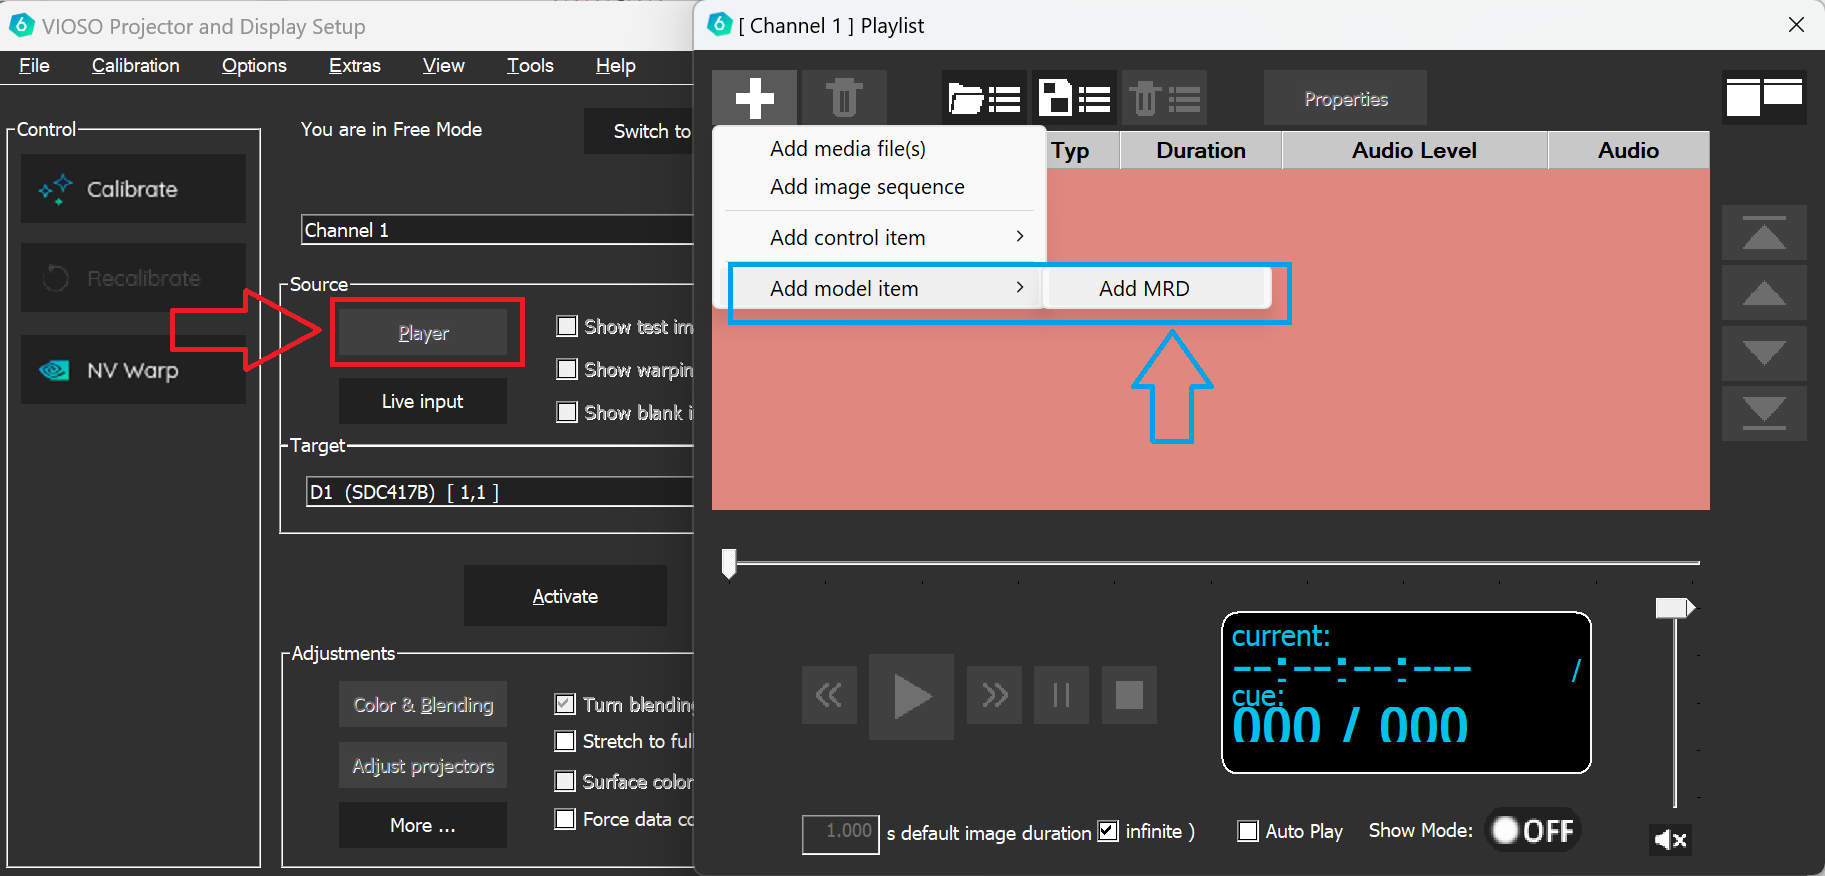The image size is (1825, 876).
Task: Click the muted speaker icon
Action: coord(1670,839)
